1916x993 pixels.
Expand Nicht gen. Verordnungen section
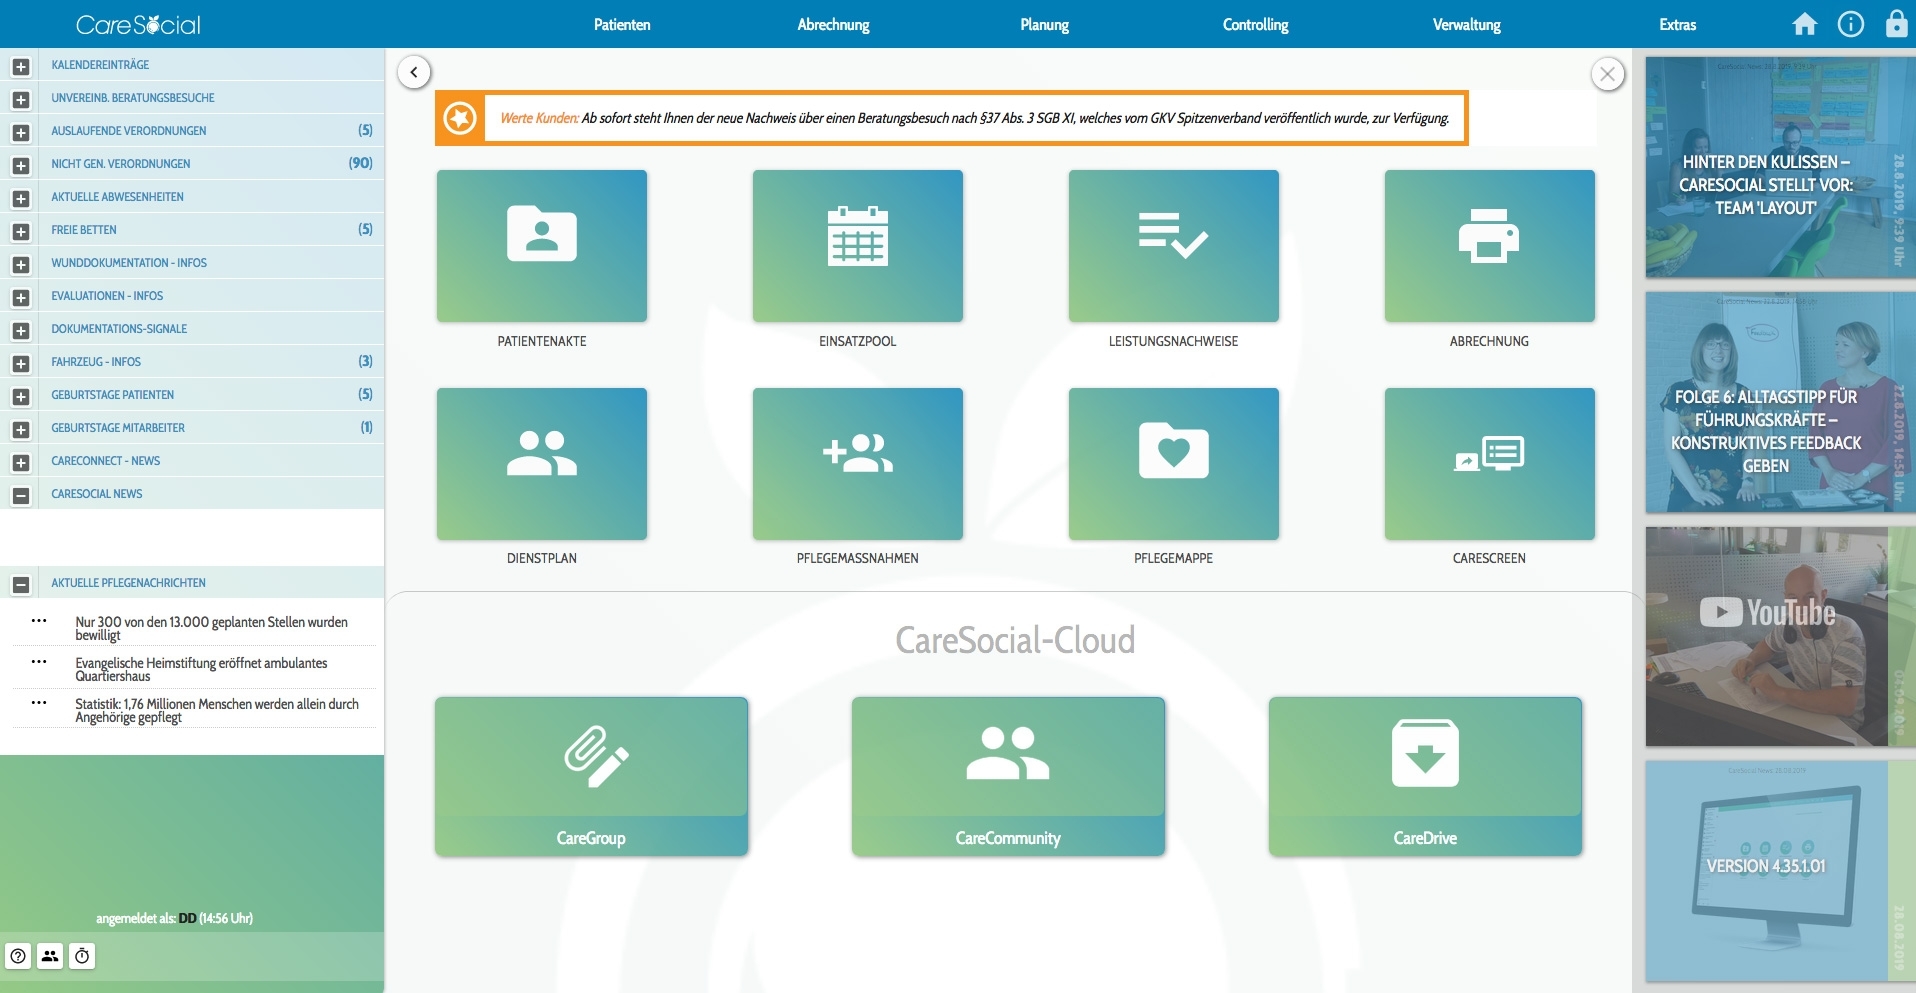pos(20,166)
